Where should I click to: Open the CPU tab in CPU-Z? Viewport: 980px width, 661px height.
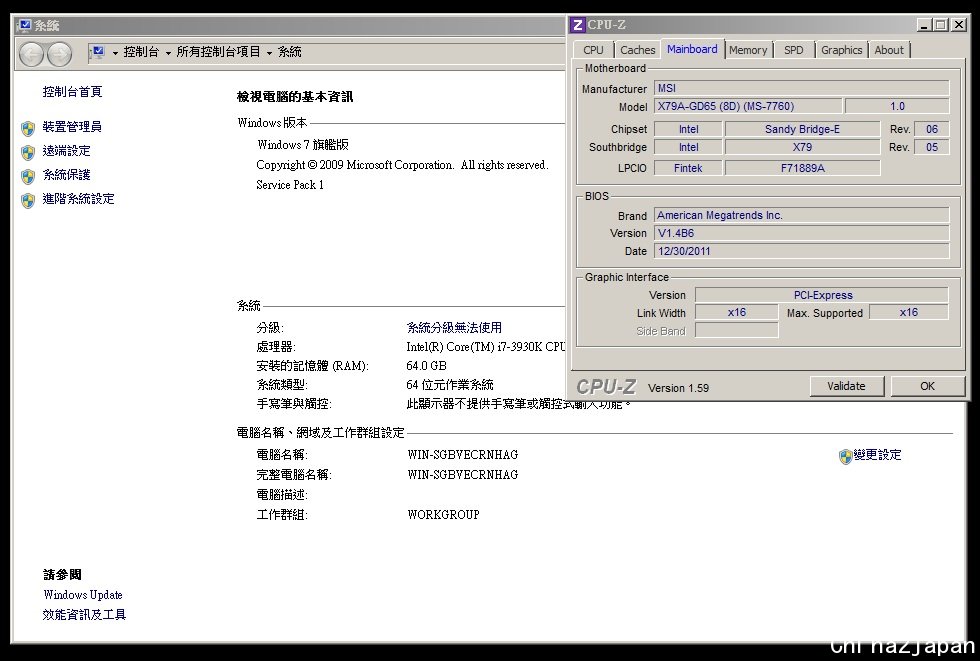pos(593,50)
